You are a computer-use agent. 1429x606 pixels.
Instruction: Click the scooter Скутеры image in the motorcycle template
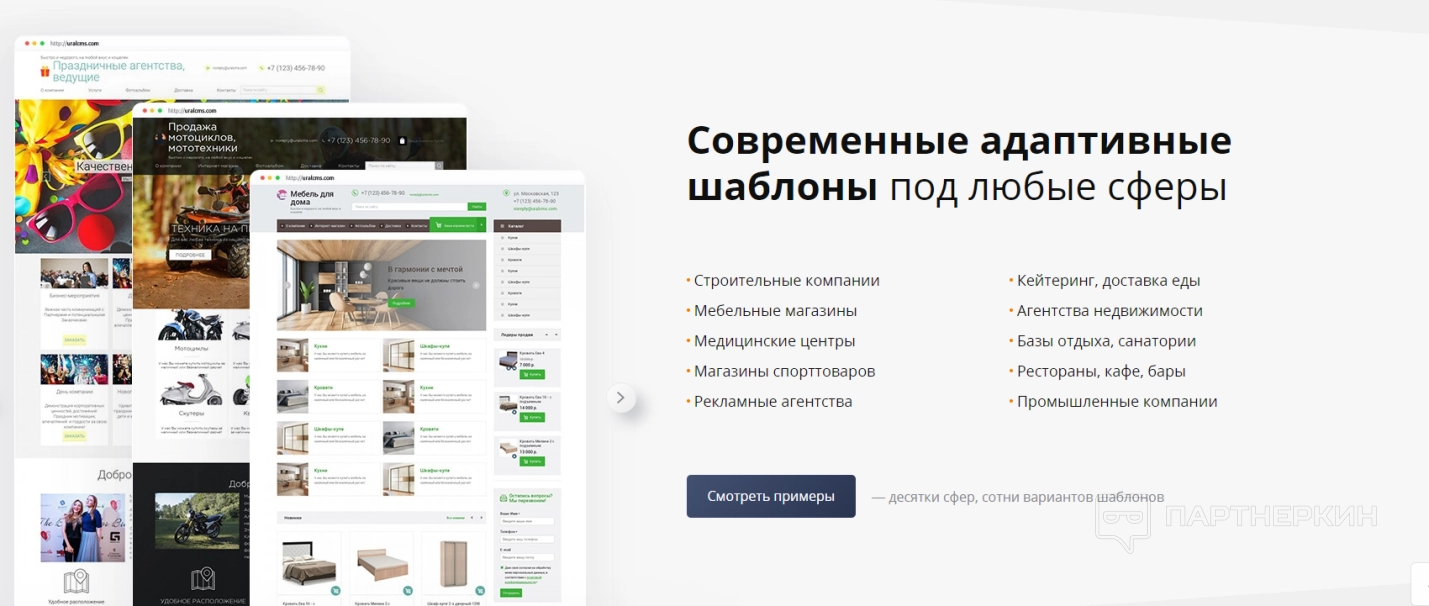click(190, 388)
